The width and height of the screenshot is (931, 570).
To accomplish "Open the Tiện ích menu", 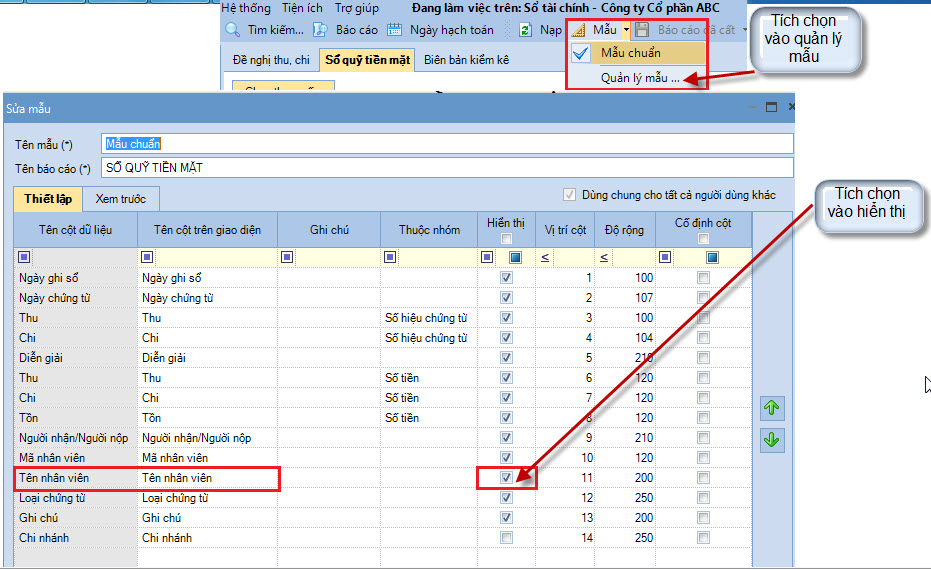I will [x=302, y=8].
